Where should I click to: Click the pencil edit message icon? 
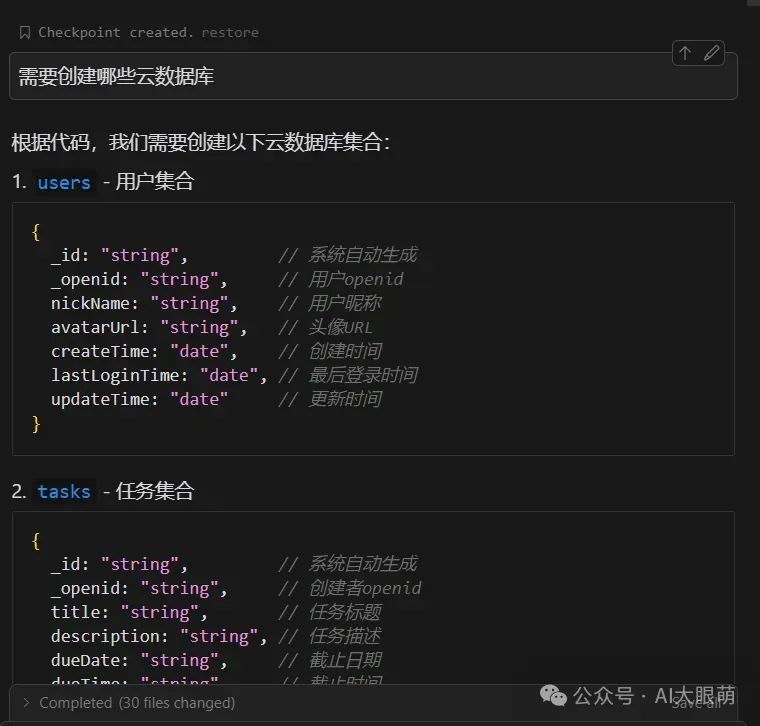tap(711, 54)
